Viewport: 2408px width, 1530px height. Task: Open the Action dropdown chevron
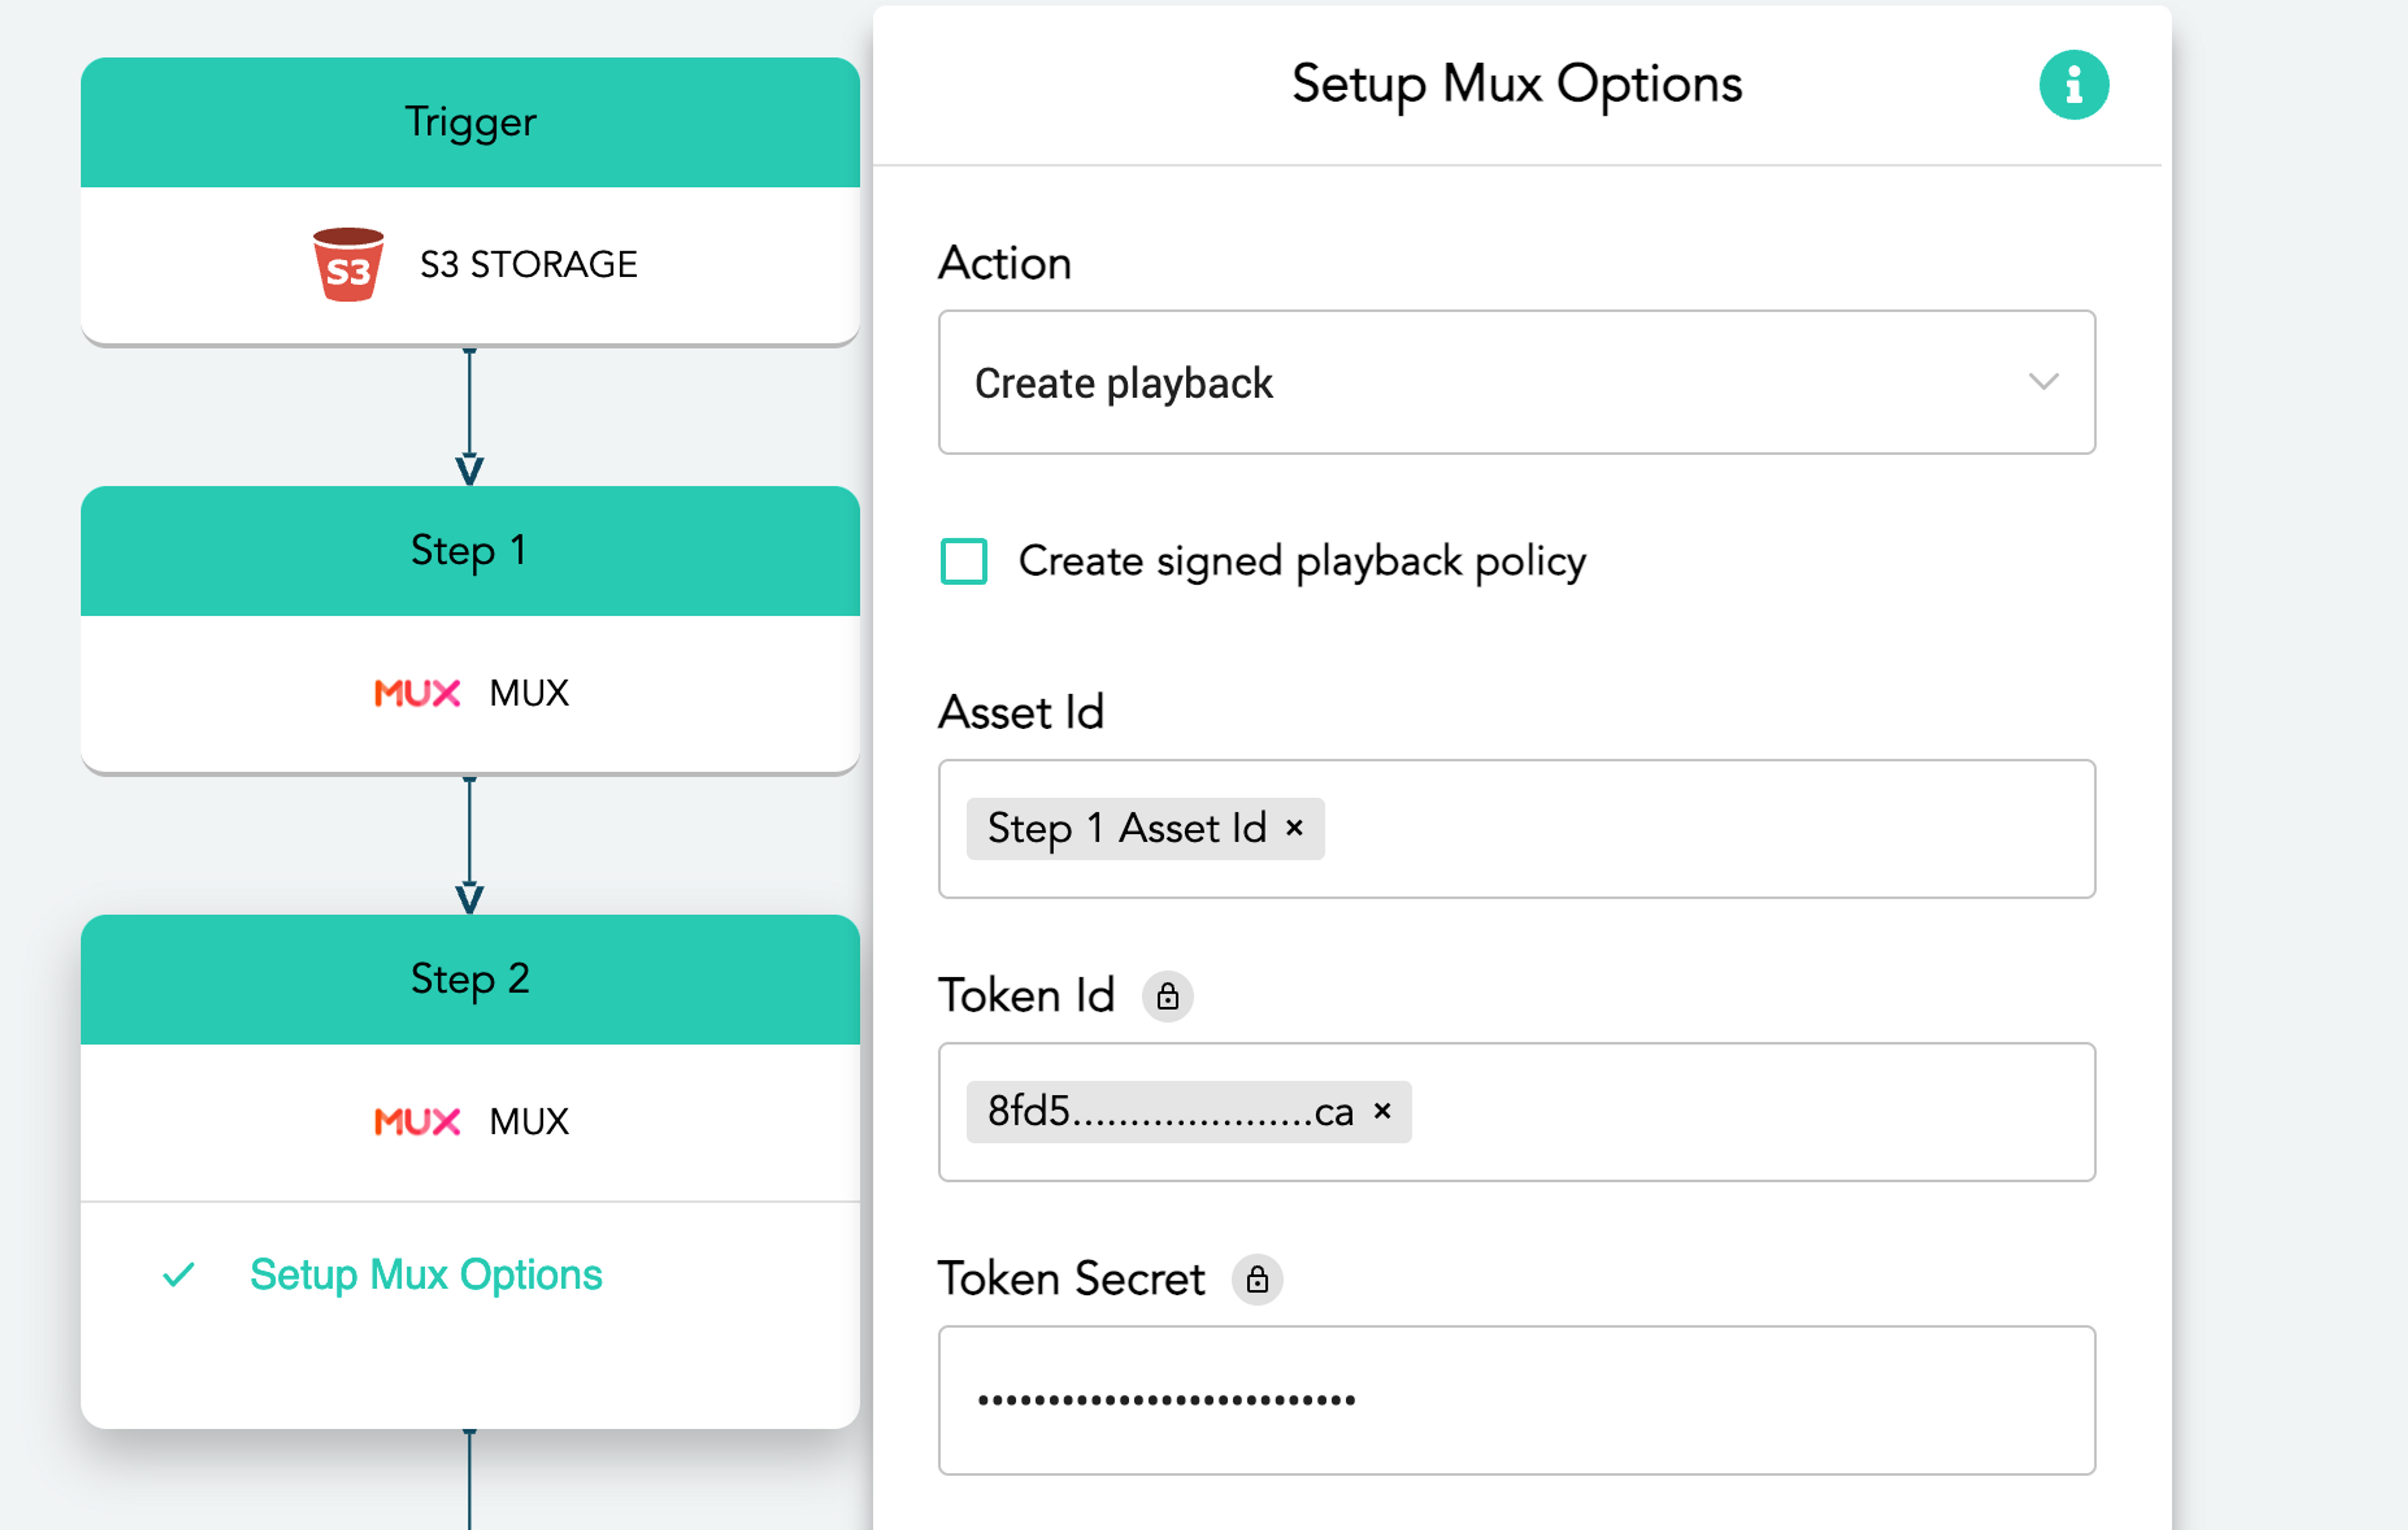pyautogui.click(x=2043, y=381)
